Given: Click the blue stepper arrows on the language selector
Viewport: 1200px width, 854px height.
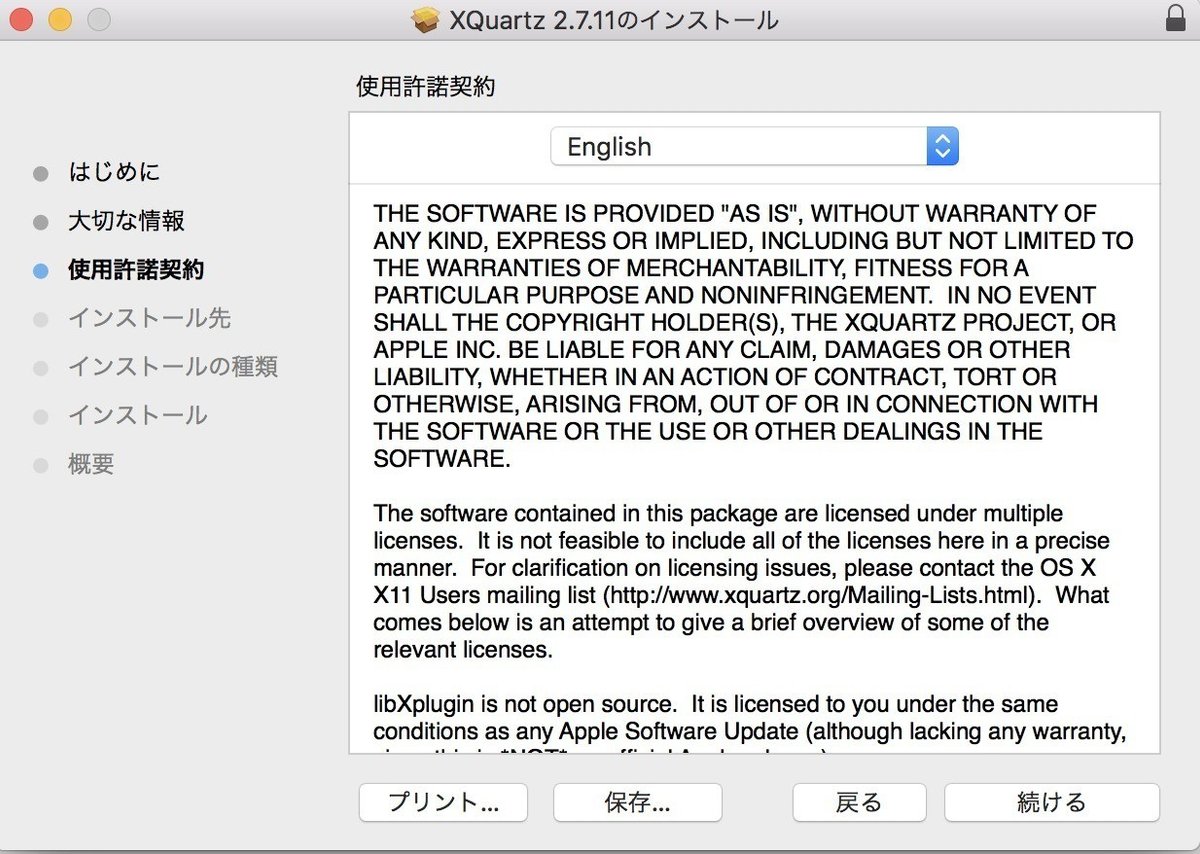Looking at the screenshot, I should (941, 146).
